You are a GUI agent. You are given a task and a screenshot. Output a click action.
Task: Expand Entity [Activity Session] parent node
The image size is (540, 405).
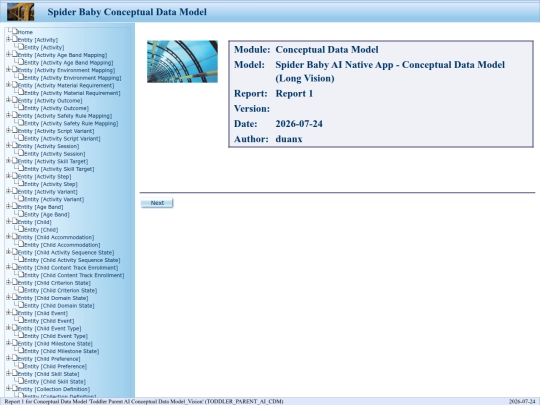point(9,145)
